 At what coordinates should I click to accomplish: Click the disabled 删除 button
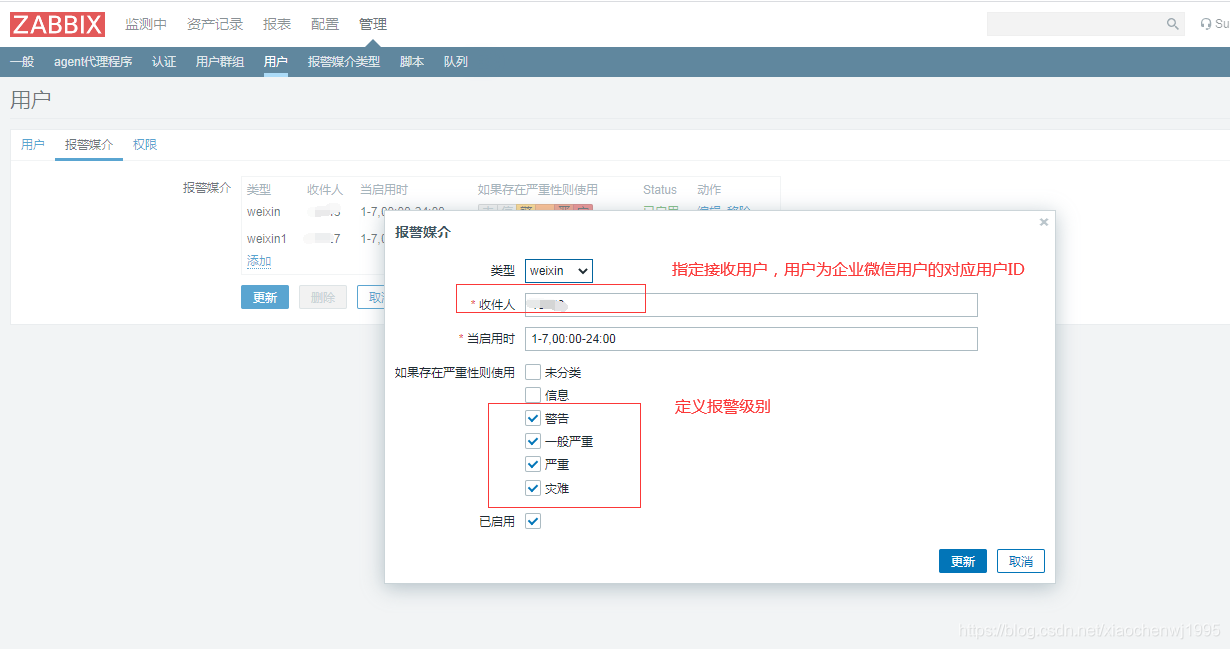click(323, 297)
